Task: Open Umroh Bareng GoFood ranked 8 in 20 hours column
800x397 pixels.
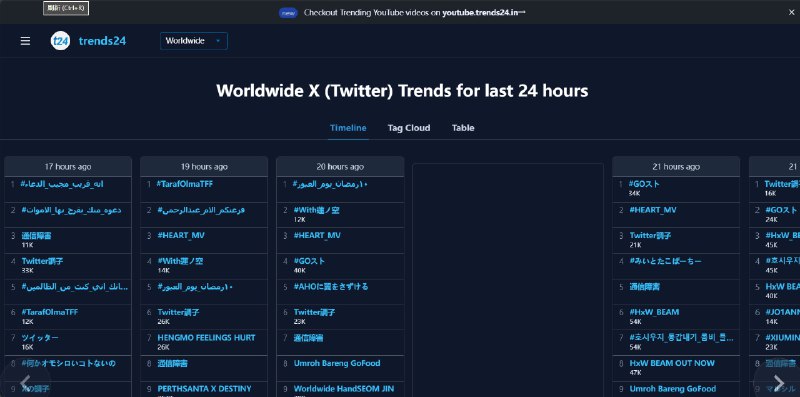Action: [x=337, y=363]
